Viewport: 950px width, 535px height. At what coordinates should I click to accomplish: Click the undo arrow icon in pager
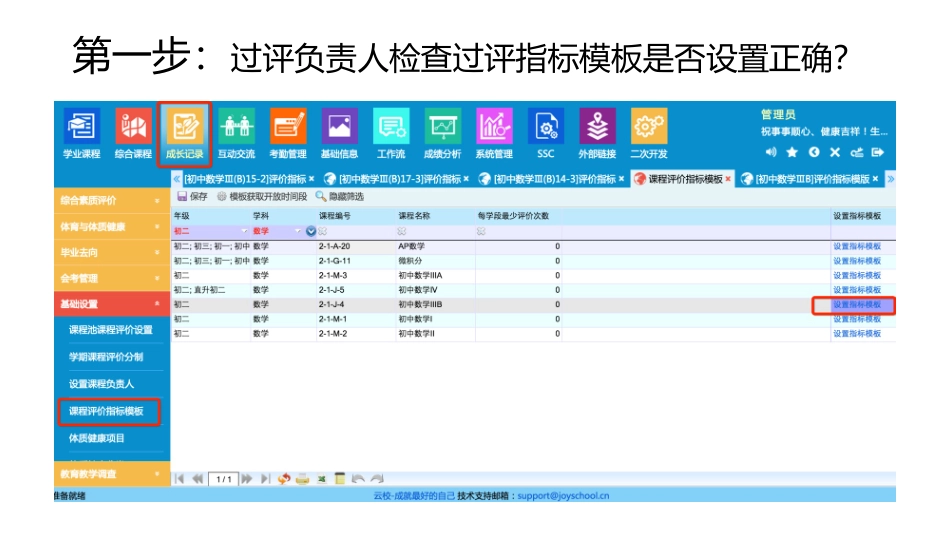358,479
